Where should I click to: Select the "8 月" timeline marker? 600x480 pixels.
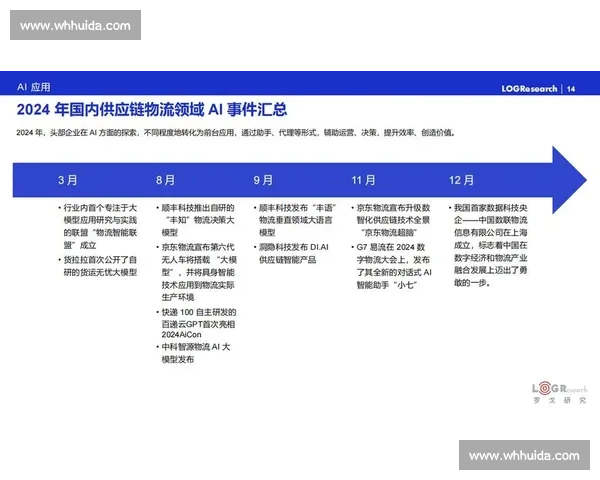tap(165, 180)
